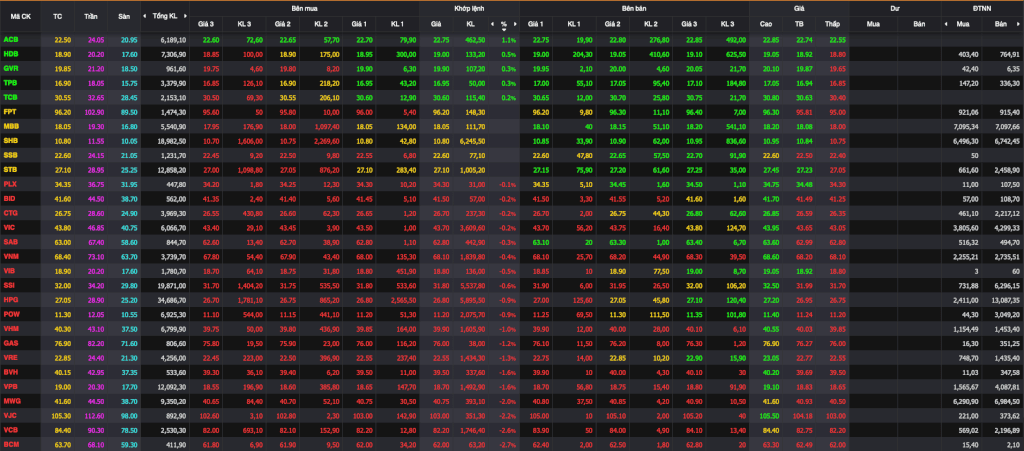Open the GAS stock symbol

coord(10,343)
